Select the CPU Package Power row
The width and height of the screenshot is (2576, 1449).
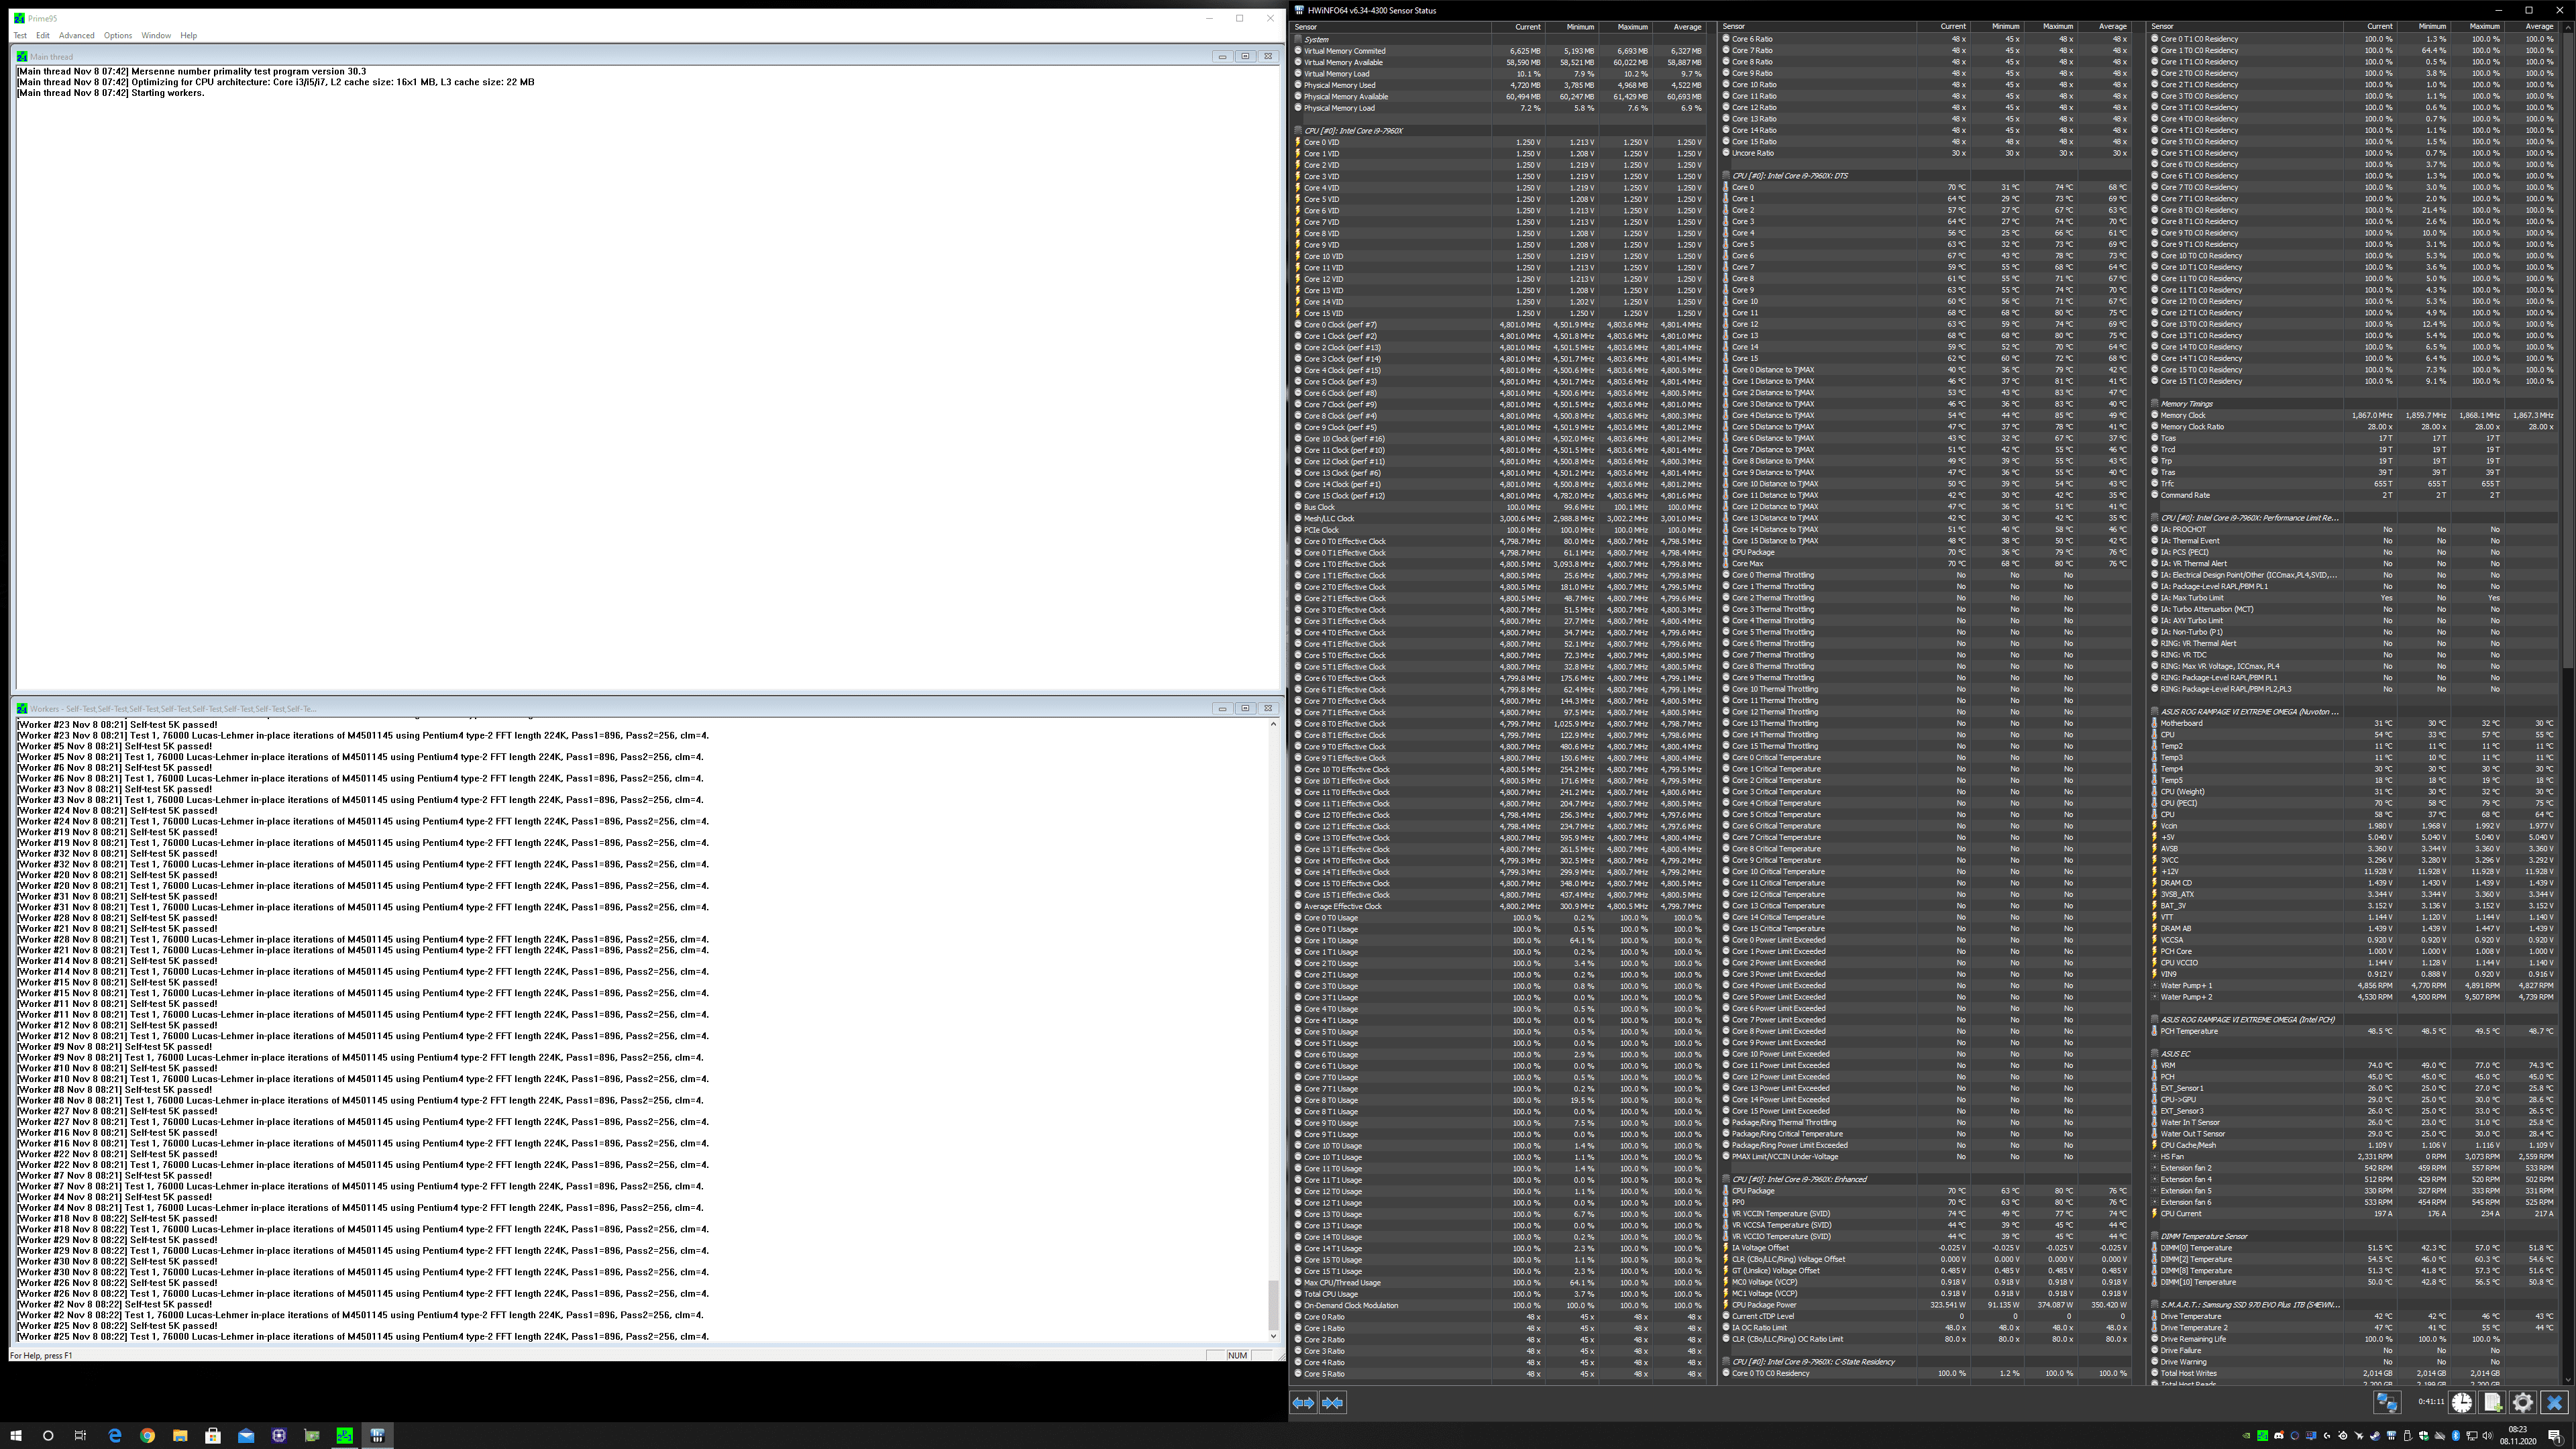pyautogui.click(x=1926, y=1305)
